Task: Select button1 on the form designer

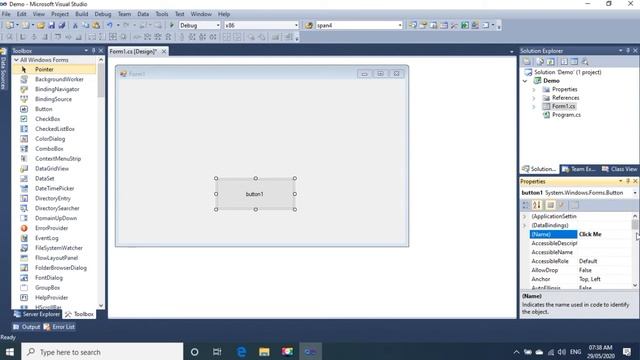Action: 255,194
